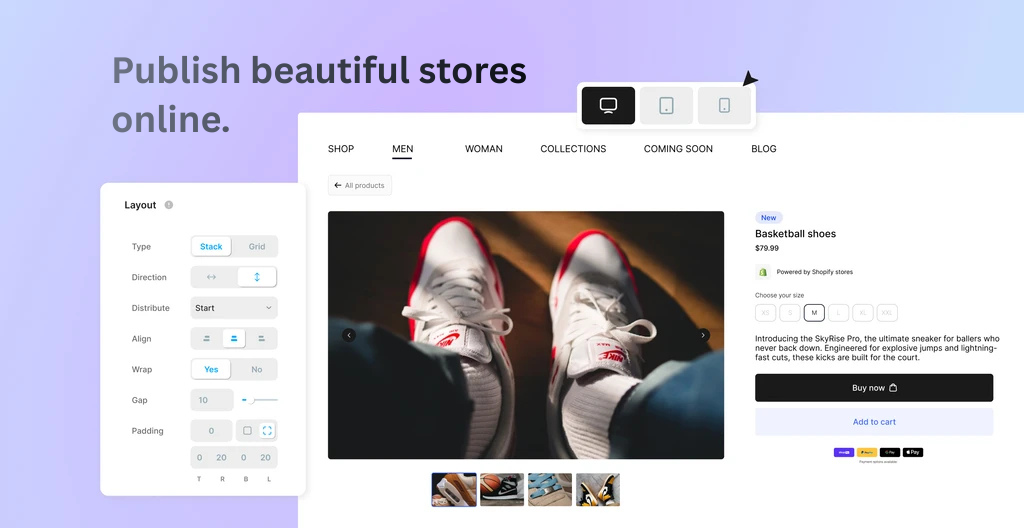Select the basketball sneaker thumbnail
The height and width of the screenshot is (528, 1024).
click(x=502, y=489)
